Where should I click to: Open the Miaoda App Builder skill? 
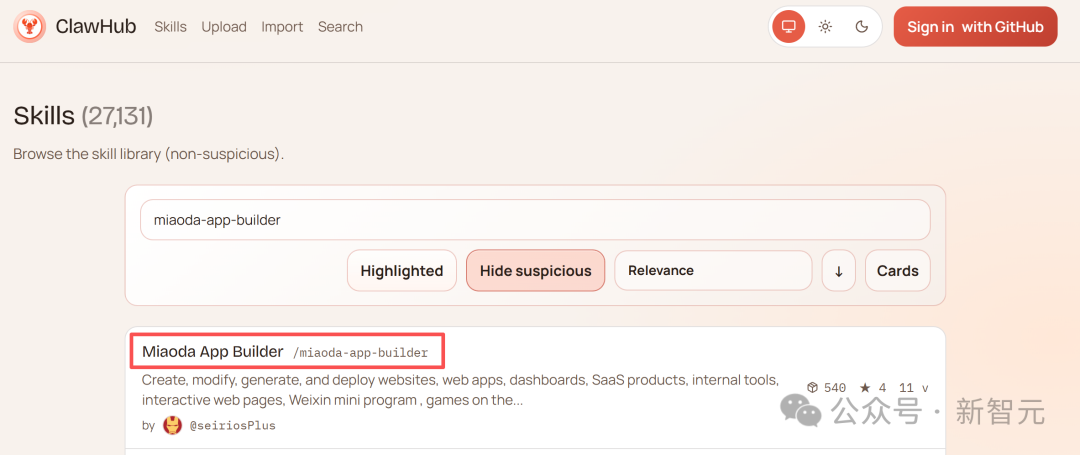[x=213, y=352]
